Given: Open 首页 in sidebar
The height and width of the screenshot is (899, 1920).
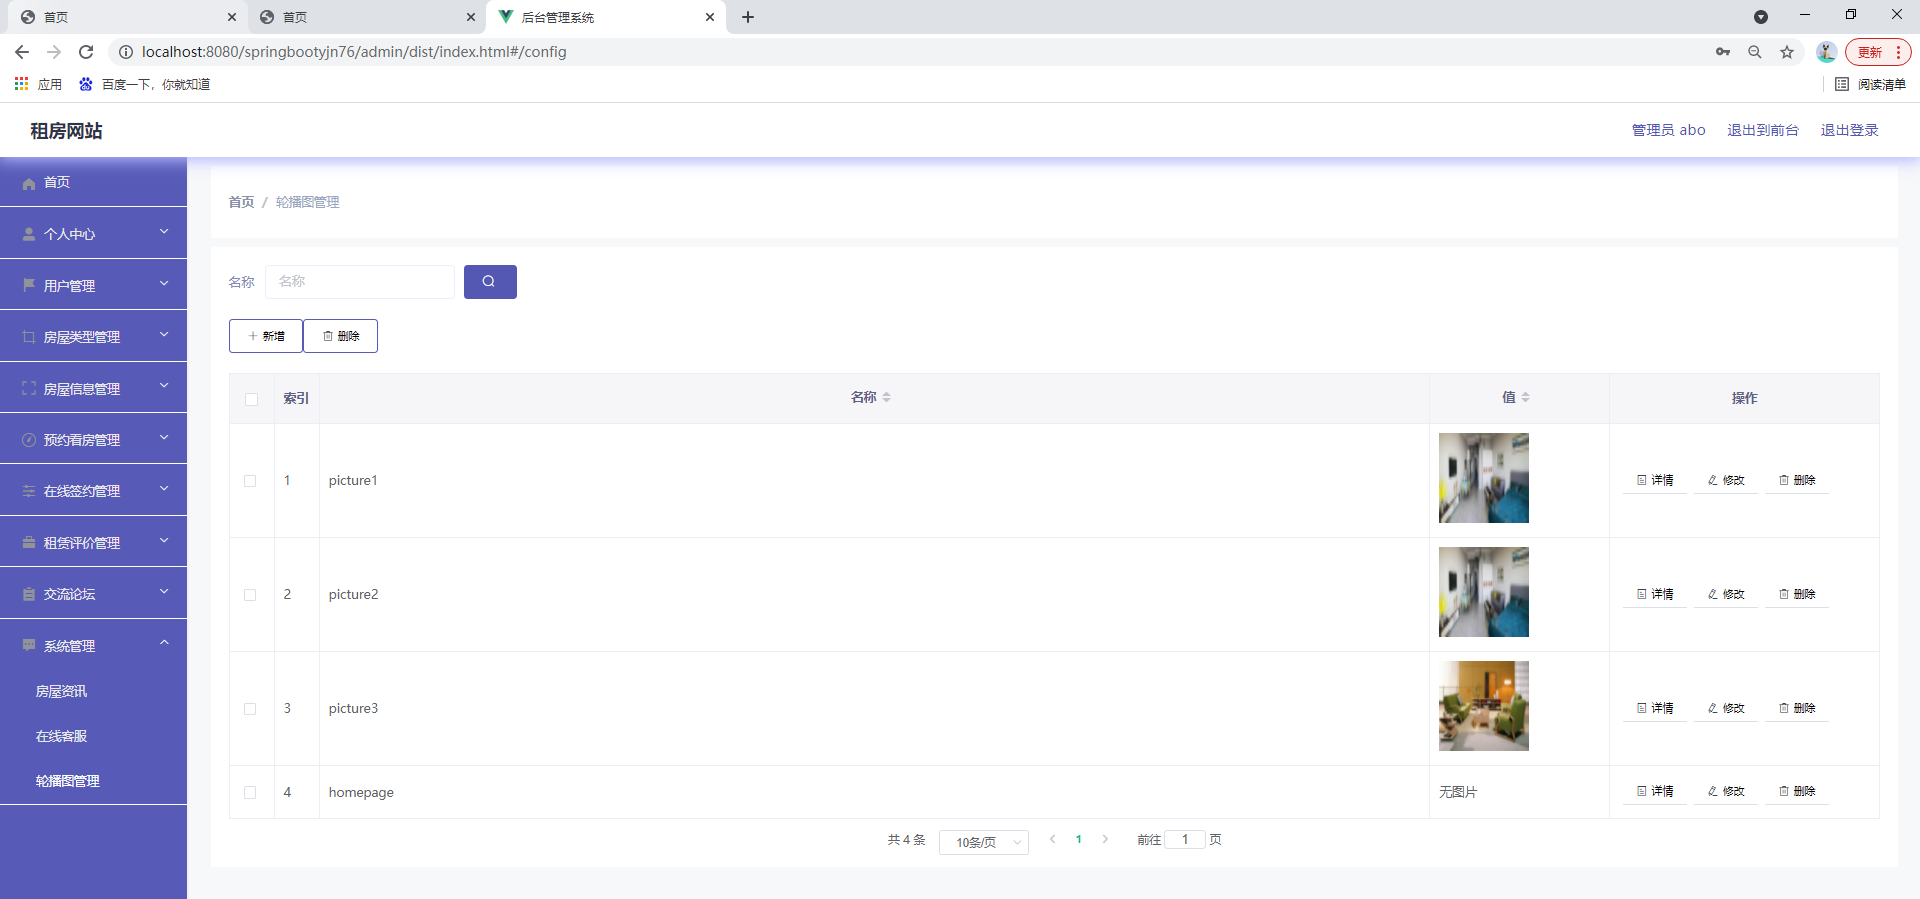Looking at the screenshot, I should 93,182.
